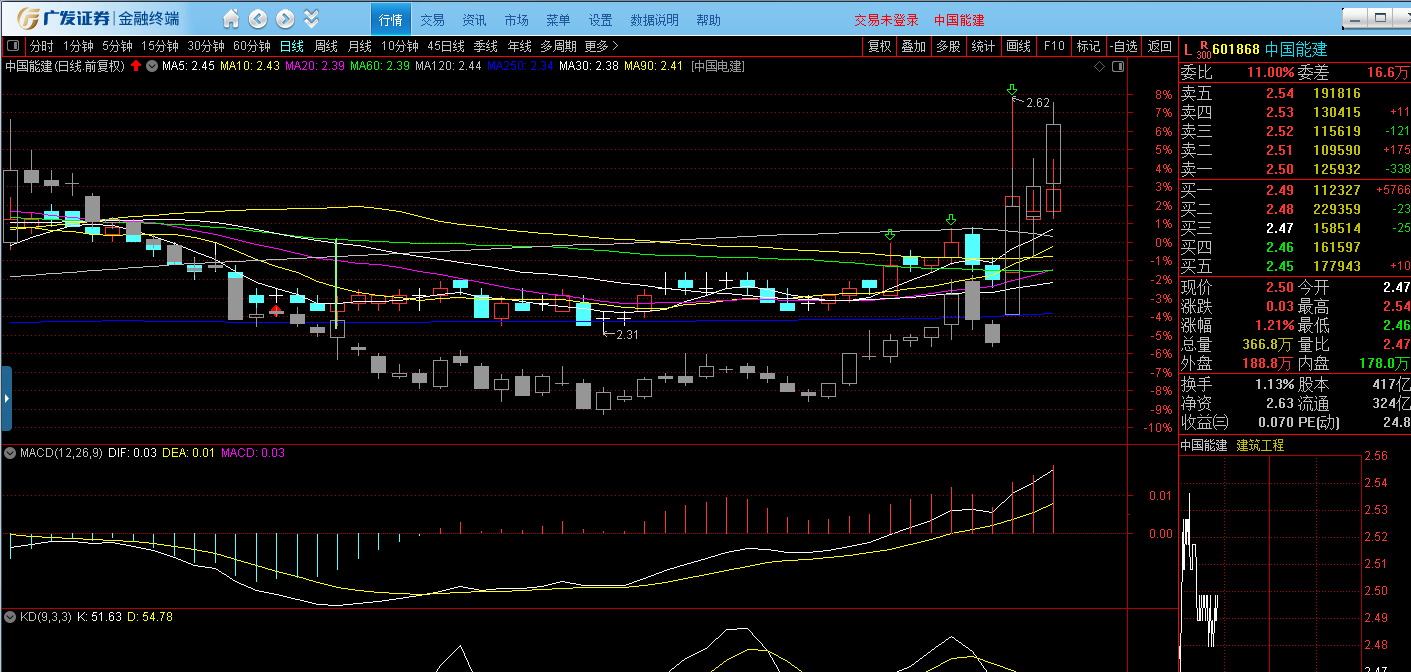
Task: Select the 周线 period
Action: point(326,46)
